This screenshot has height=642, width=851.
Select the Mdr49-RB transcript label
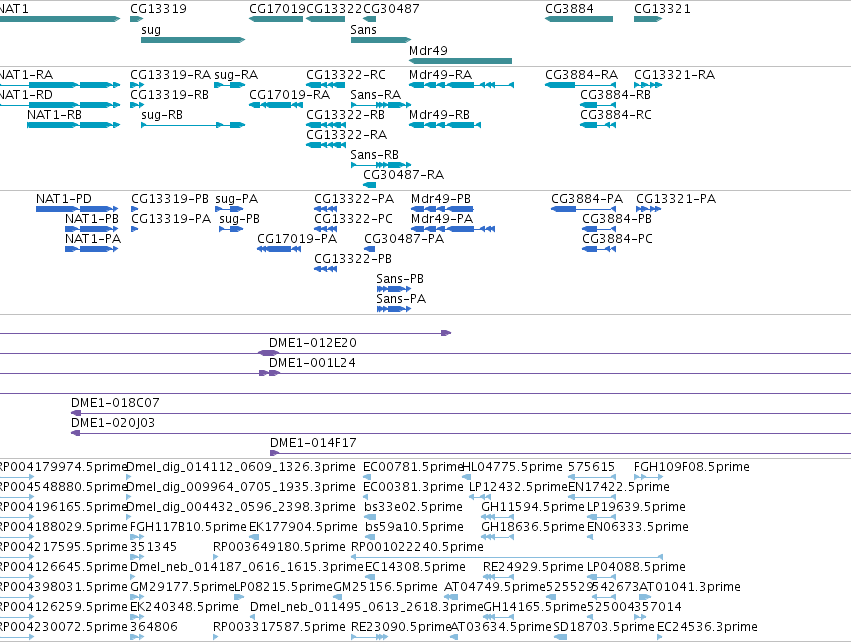click(x=439, y=115)
